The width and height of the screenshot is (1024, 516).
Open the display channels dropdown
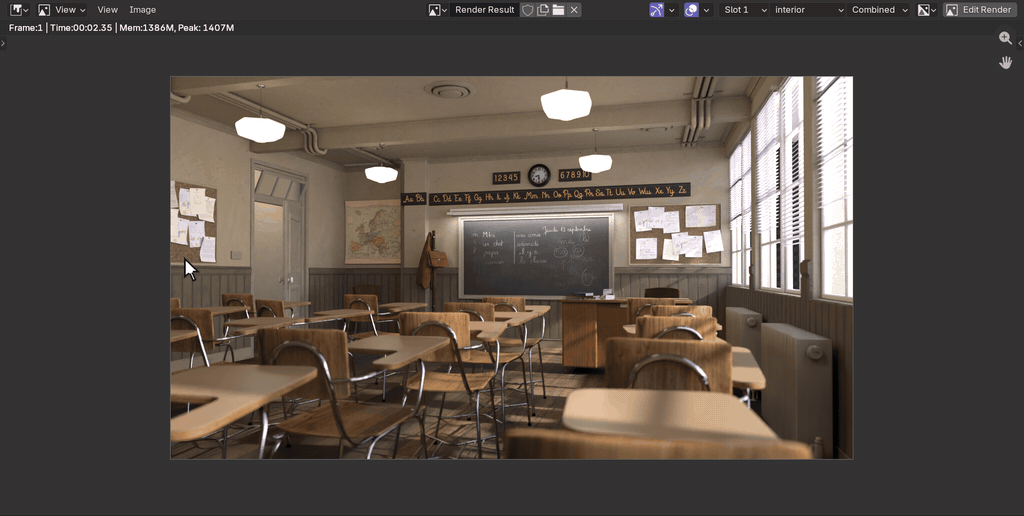click(927, 10)
